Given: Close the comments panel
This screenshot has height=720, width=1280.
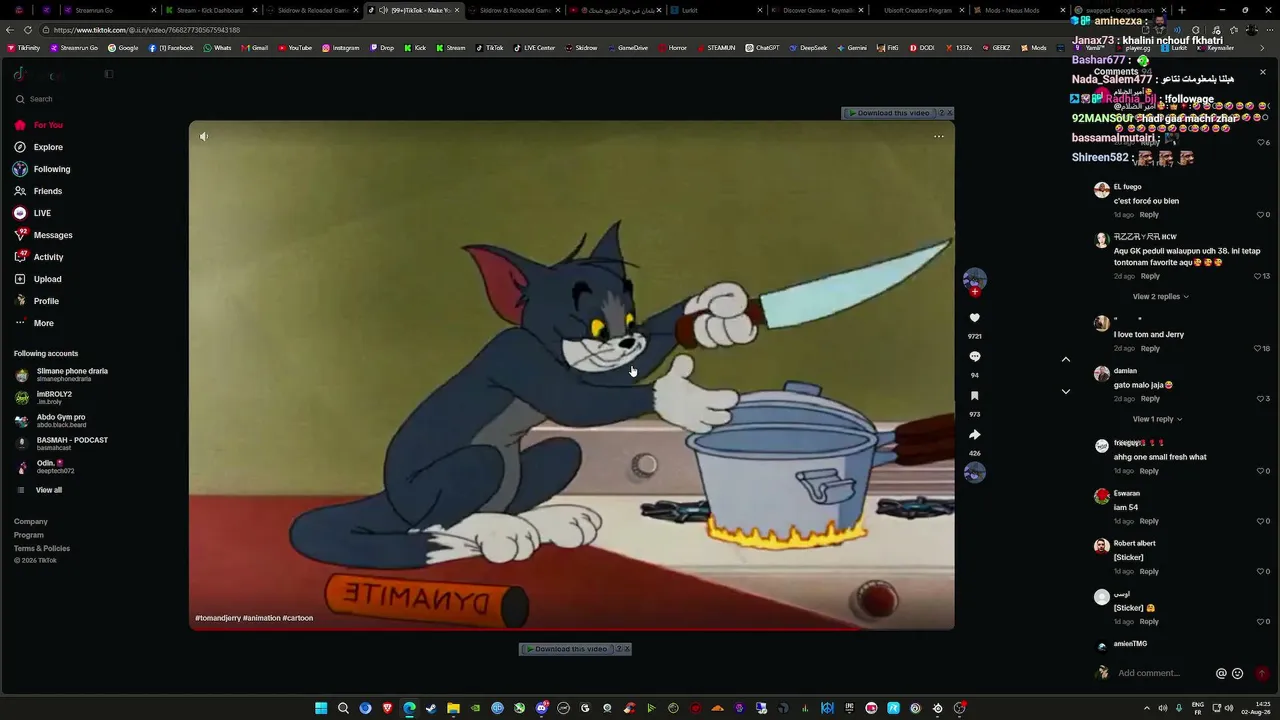Looking at the screenshot, I should (1262, 72).
